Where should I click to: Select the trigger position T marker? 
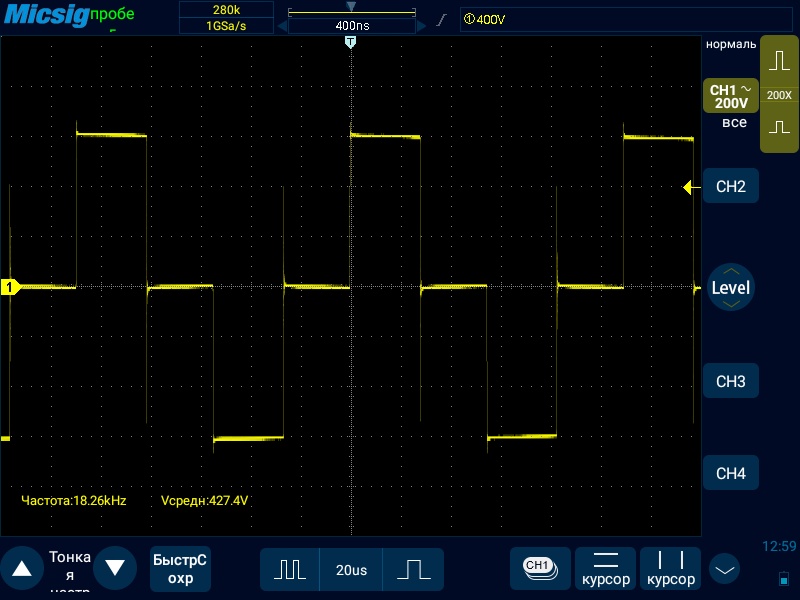[351, 42]
